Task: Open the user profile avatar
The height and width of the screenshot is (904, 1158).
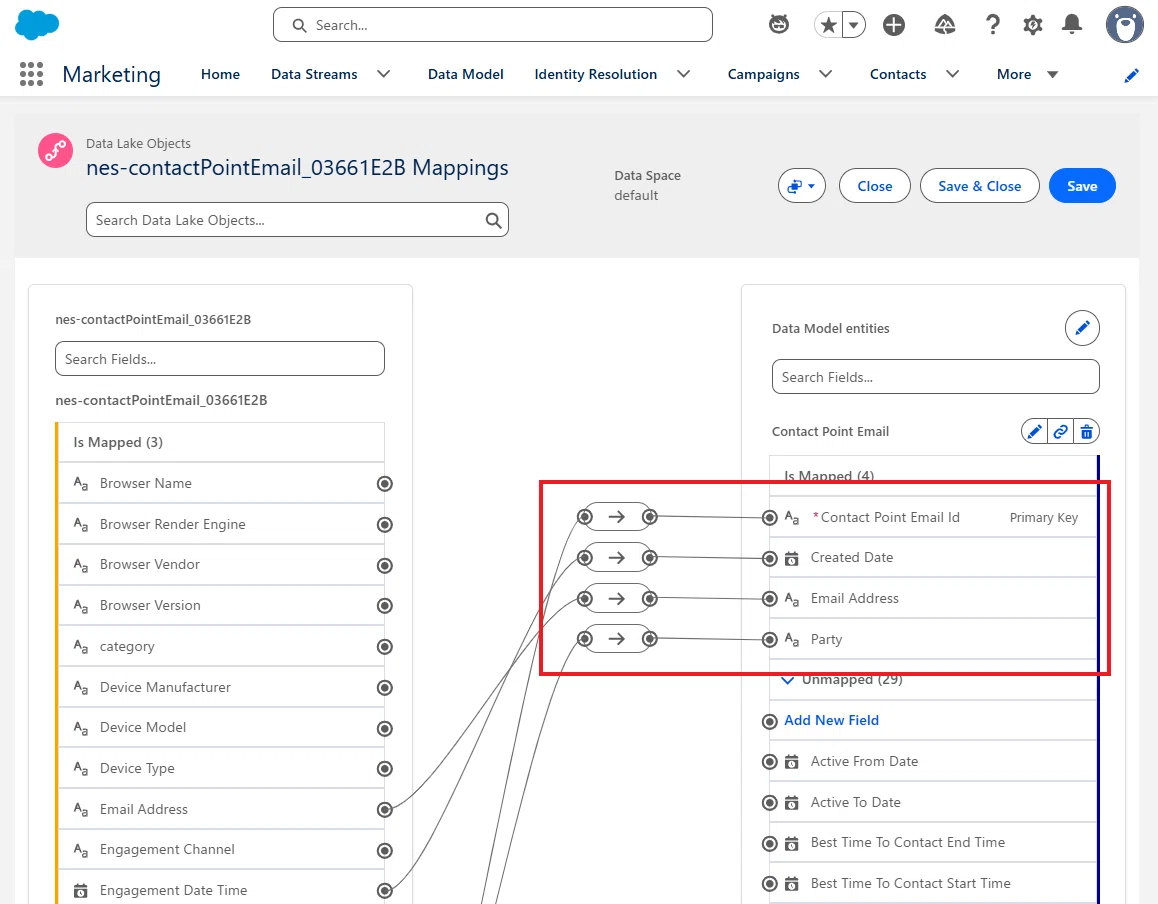Action: 1125,25
